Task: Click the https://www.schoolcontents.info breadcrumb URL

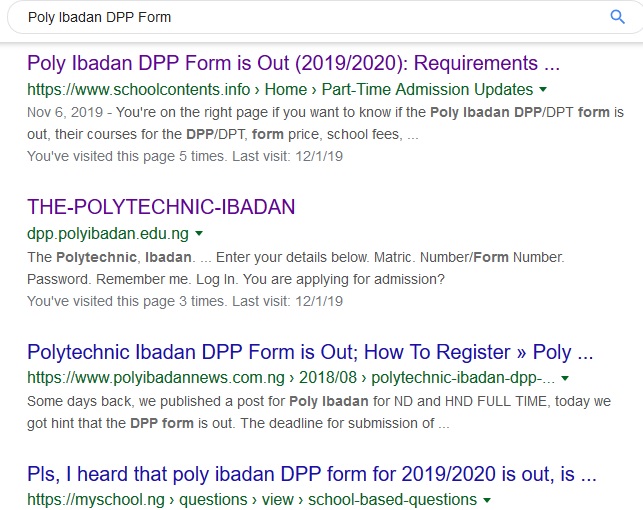Action: point(280,89)
